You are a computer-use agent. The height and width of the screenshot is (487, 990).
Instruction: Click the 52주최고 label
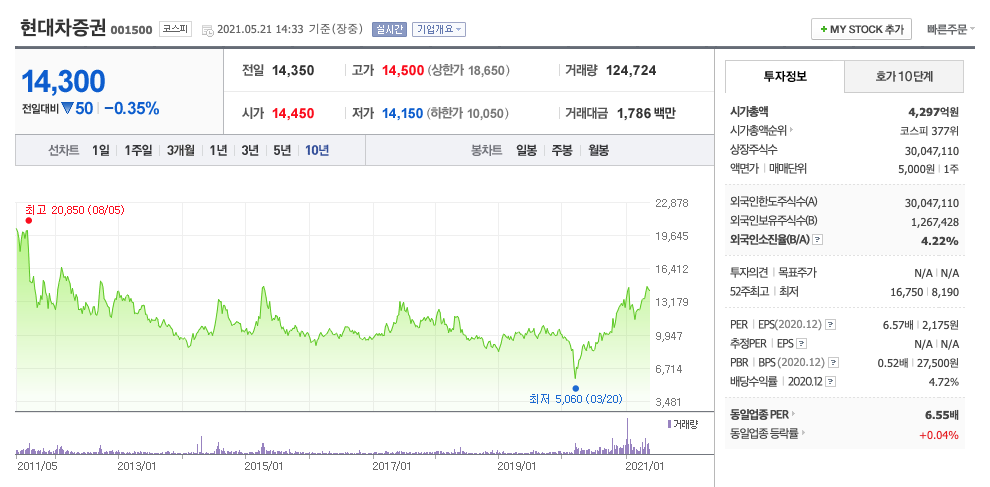pos(748,292)
